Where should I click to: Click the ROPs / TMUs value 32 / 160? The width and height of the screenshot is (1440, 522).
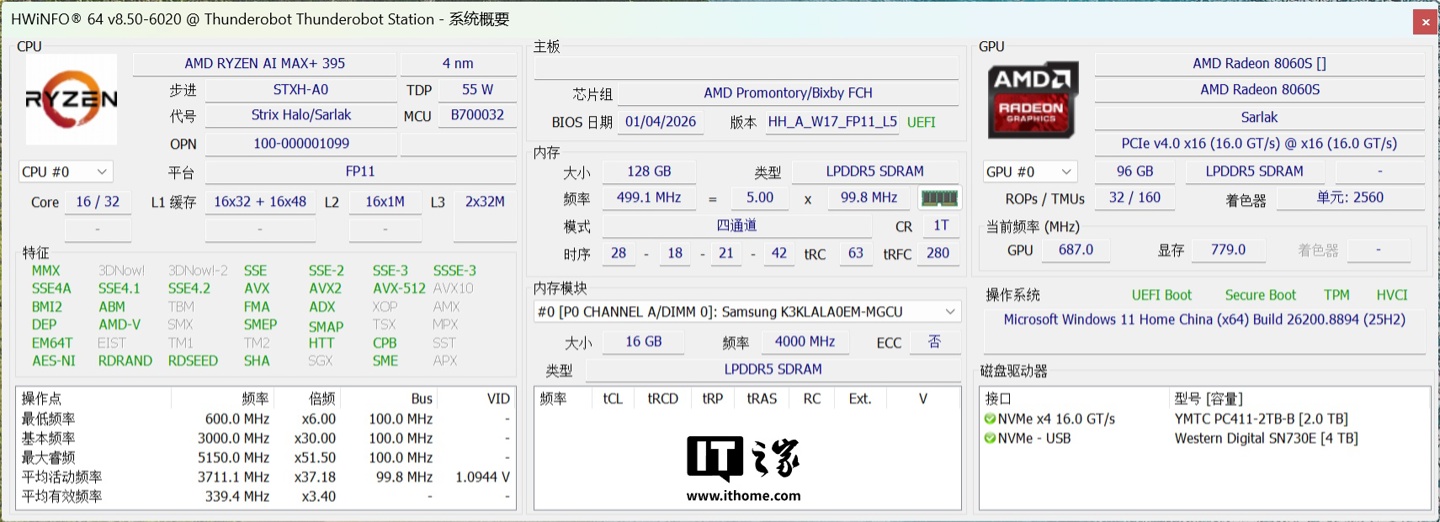[x=1135, y=198]
